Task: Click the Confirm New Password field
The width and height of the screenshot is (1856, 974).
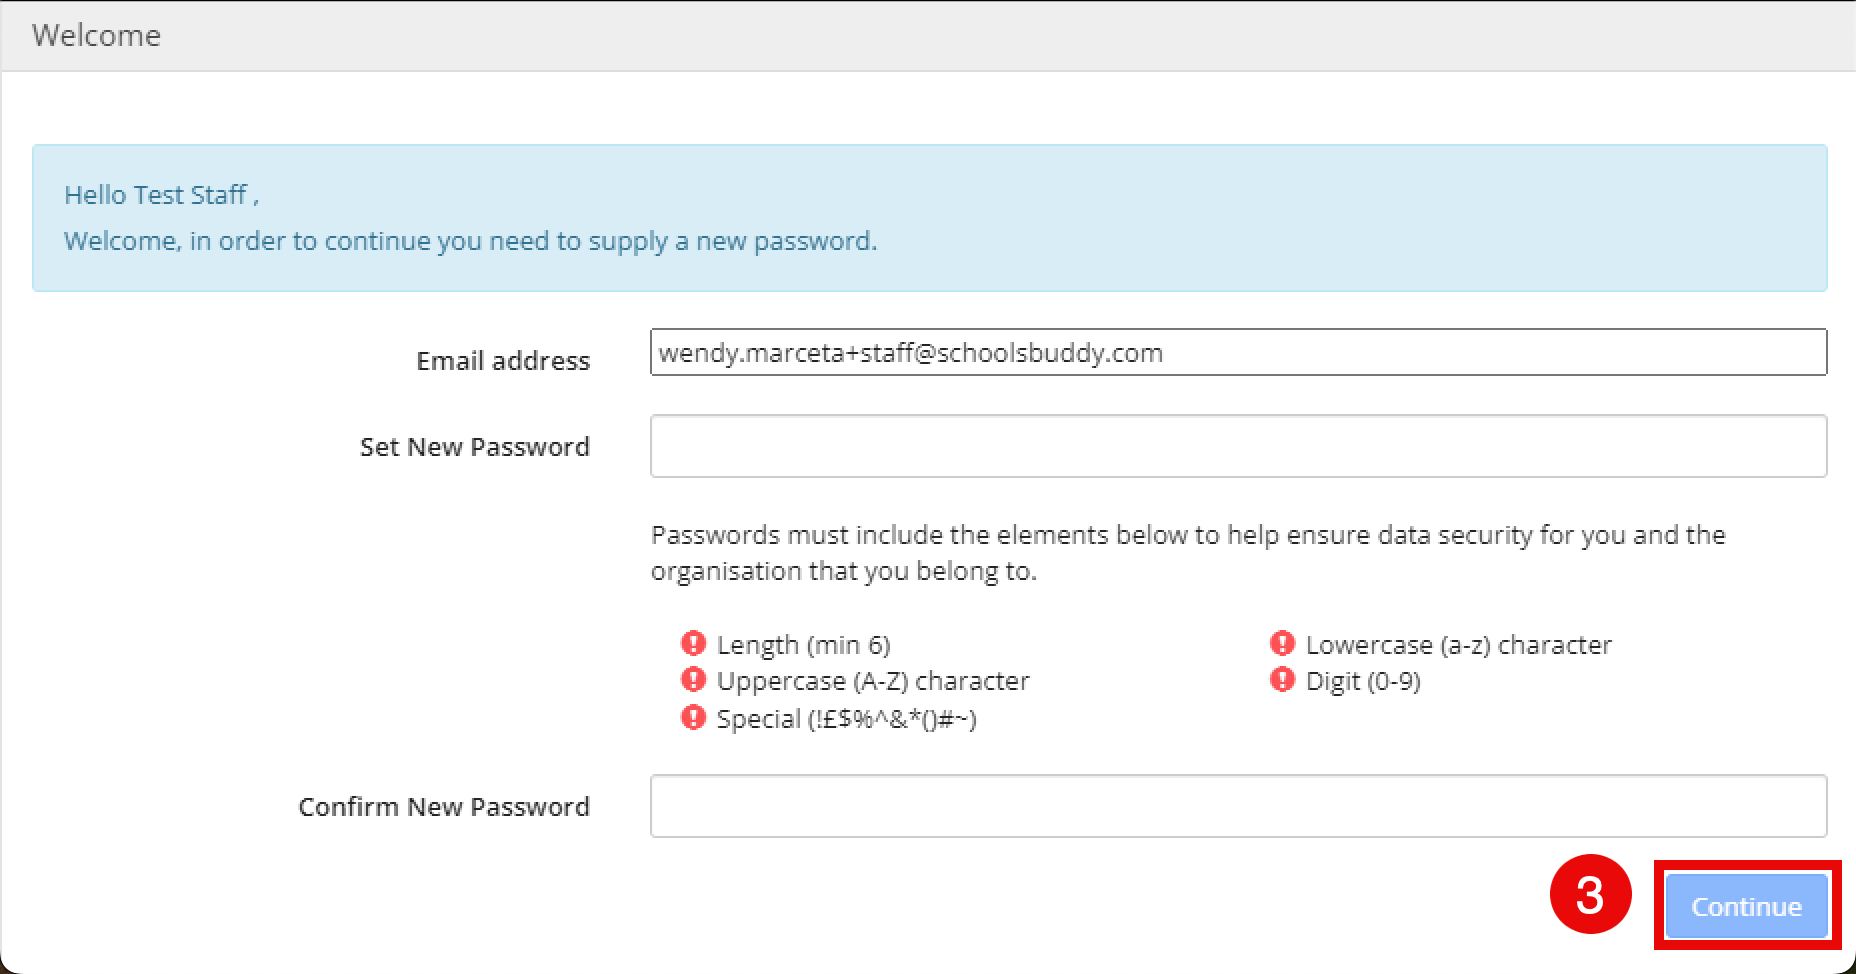Action: (x=1238, y=806)
